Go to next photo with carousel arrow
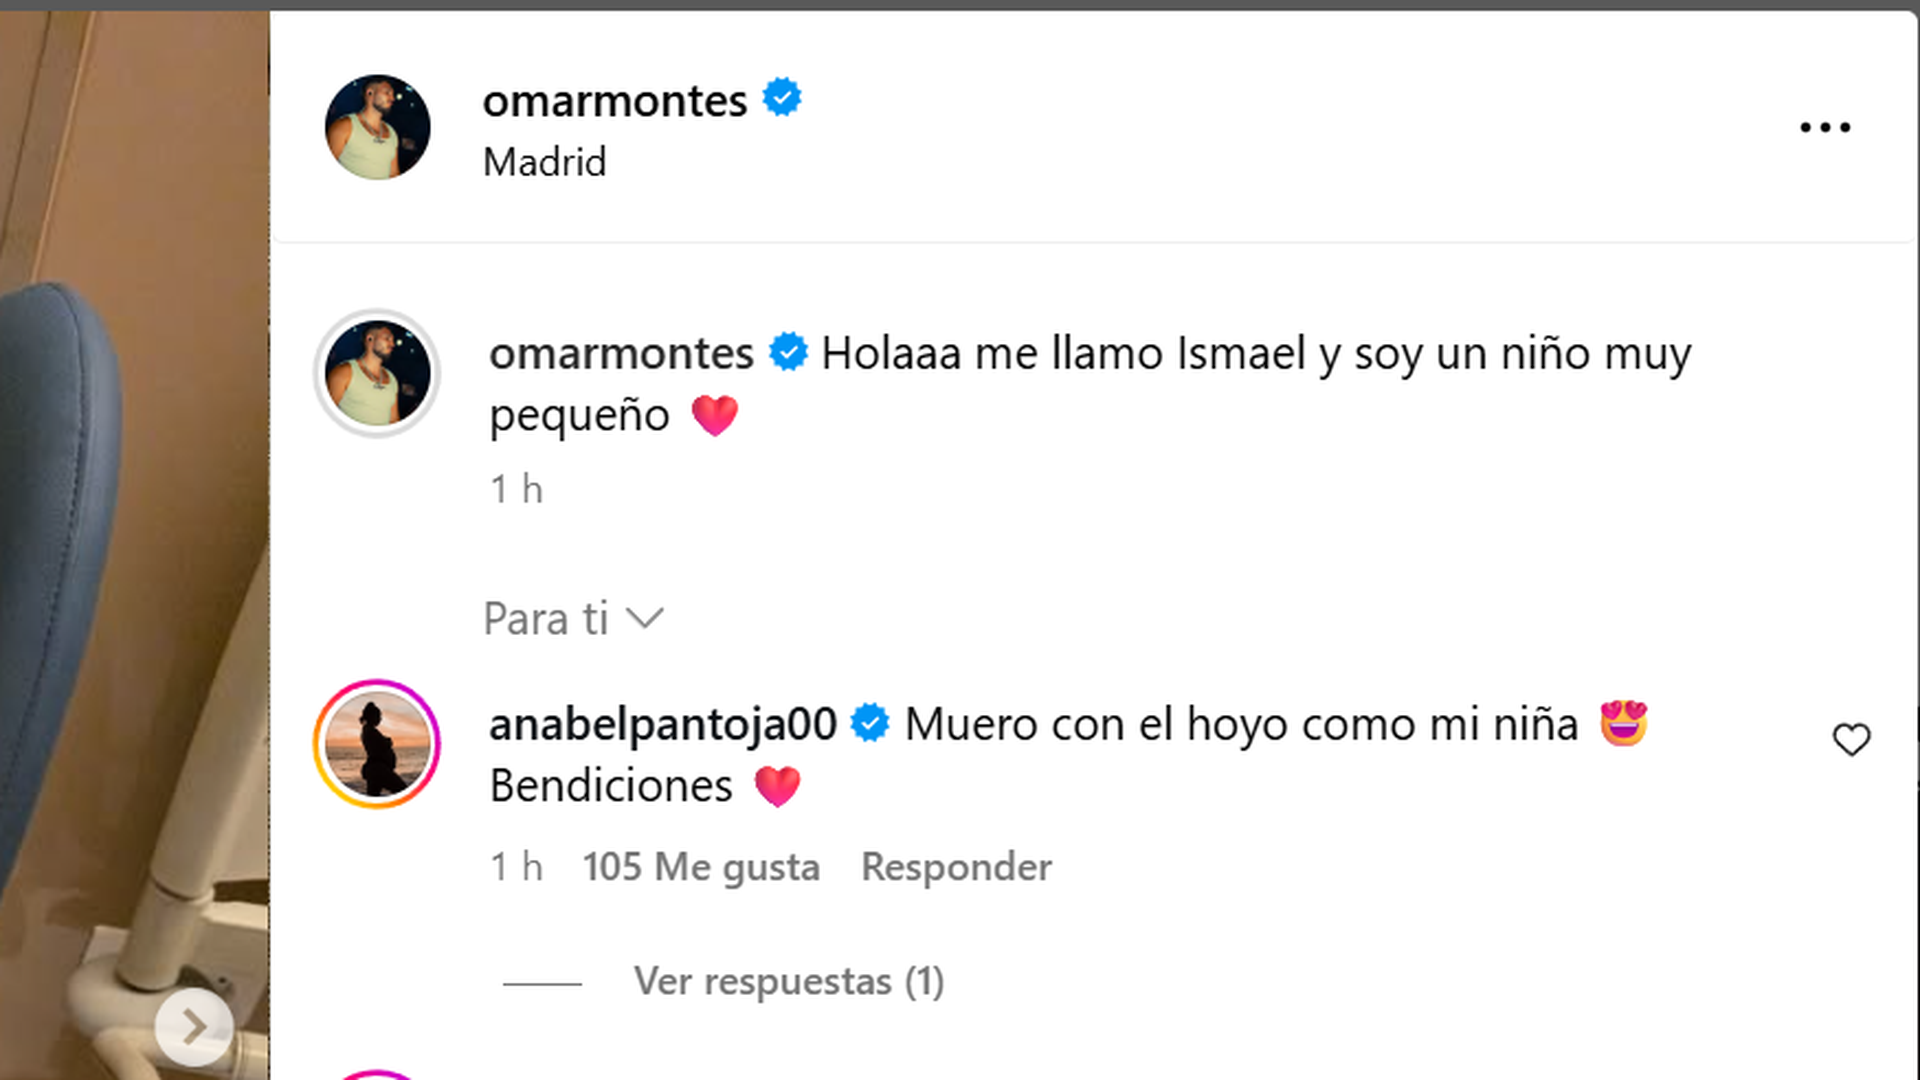This screenshot has height=1080, width=1920. click(x=194, y=1026)
